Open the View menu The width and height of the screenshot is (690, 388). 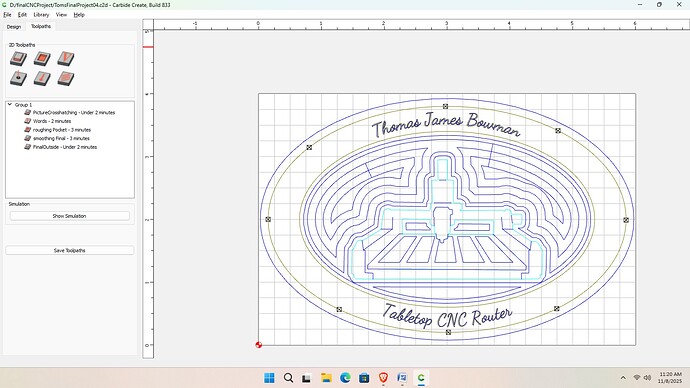pyautogui.click(x=61, y=15)
